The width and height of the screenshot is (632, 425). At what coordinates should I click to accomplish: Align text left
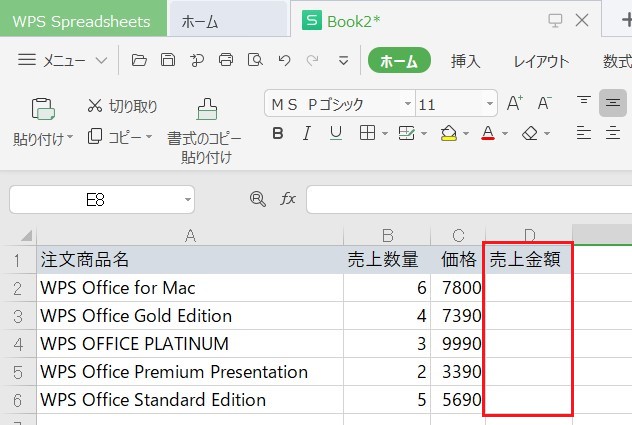click(x=584, y=133)
